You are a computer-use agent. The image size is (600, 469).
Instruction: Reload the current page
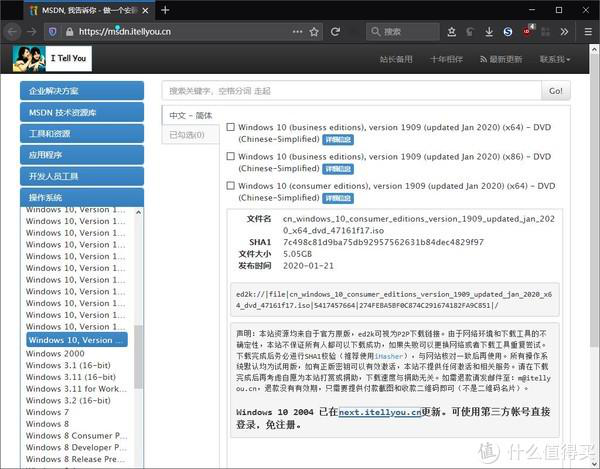pyautogui.click(x=336, y=32)
